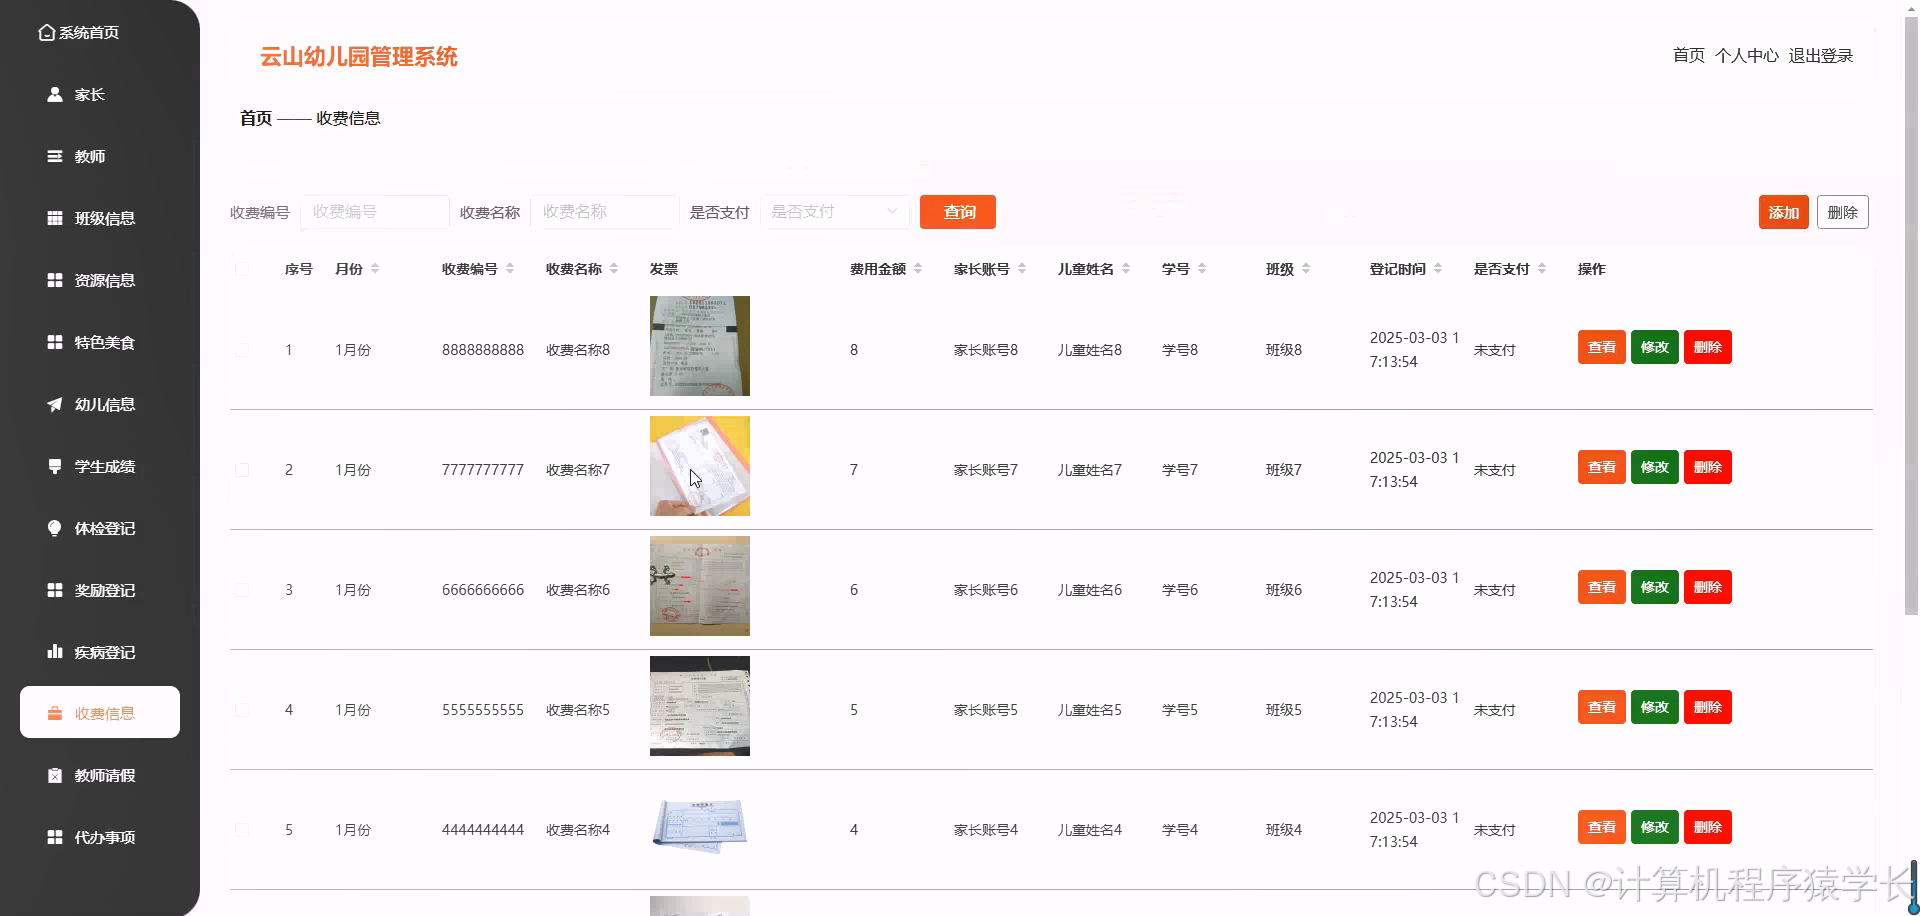Click the 8888888888 收费编号 cell
This screenshot has height=916, width=1920.
(x=483, y=350)
